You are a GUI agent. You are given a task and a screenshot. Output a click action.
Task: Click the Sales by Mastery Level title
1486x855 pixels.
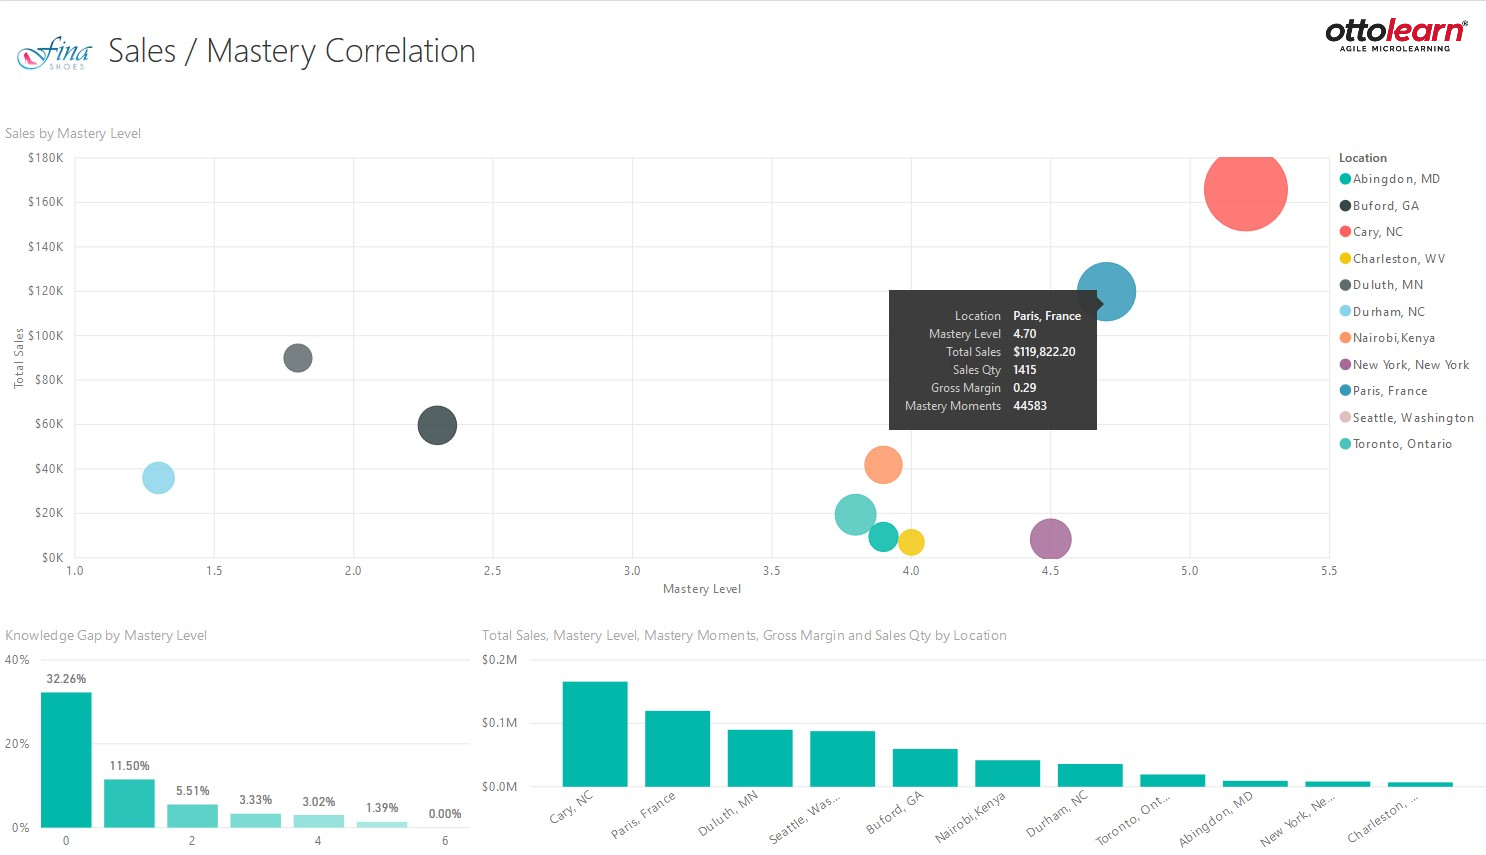tap(73, 134)
